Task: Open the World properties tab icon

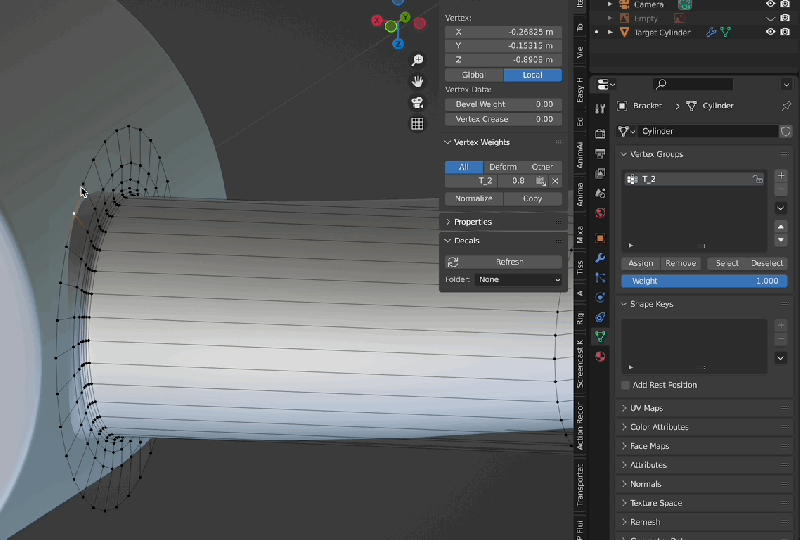Action: pyautogui.click(x=600, y=213)
